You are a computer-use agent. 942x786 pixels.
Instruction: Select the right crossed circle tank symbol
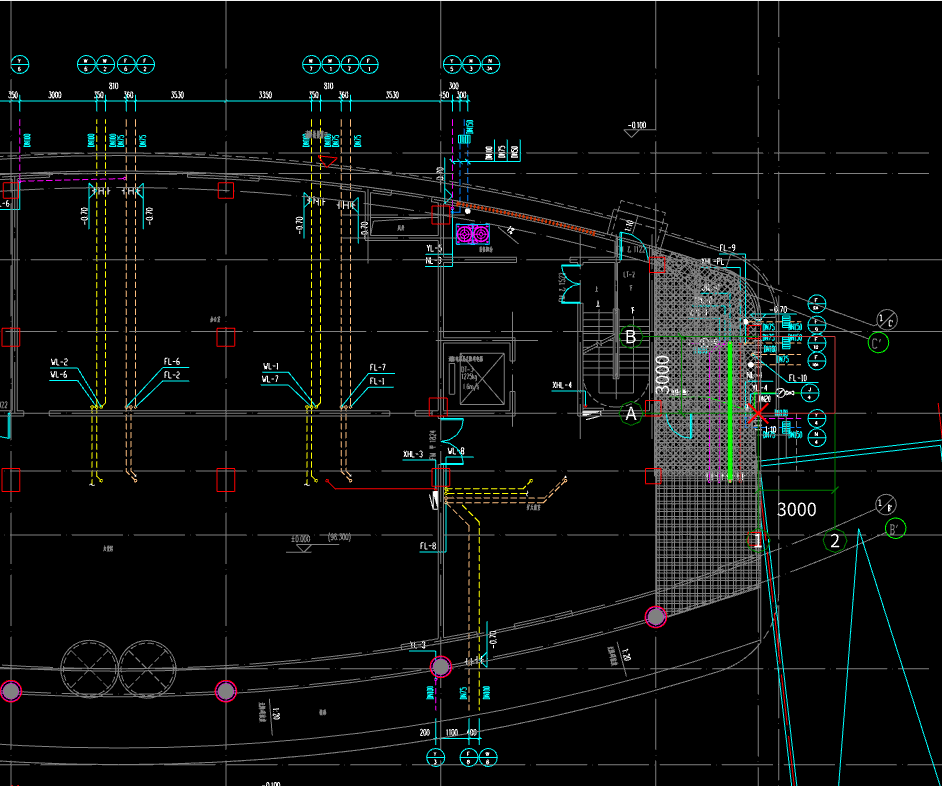[x=147, y=669]
